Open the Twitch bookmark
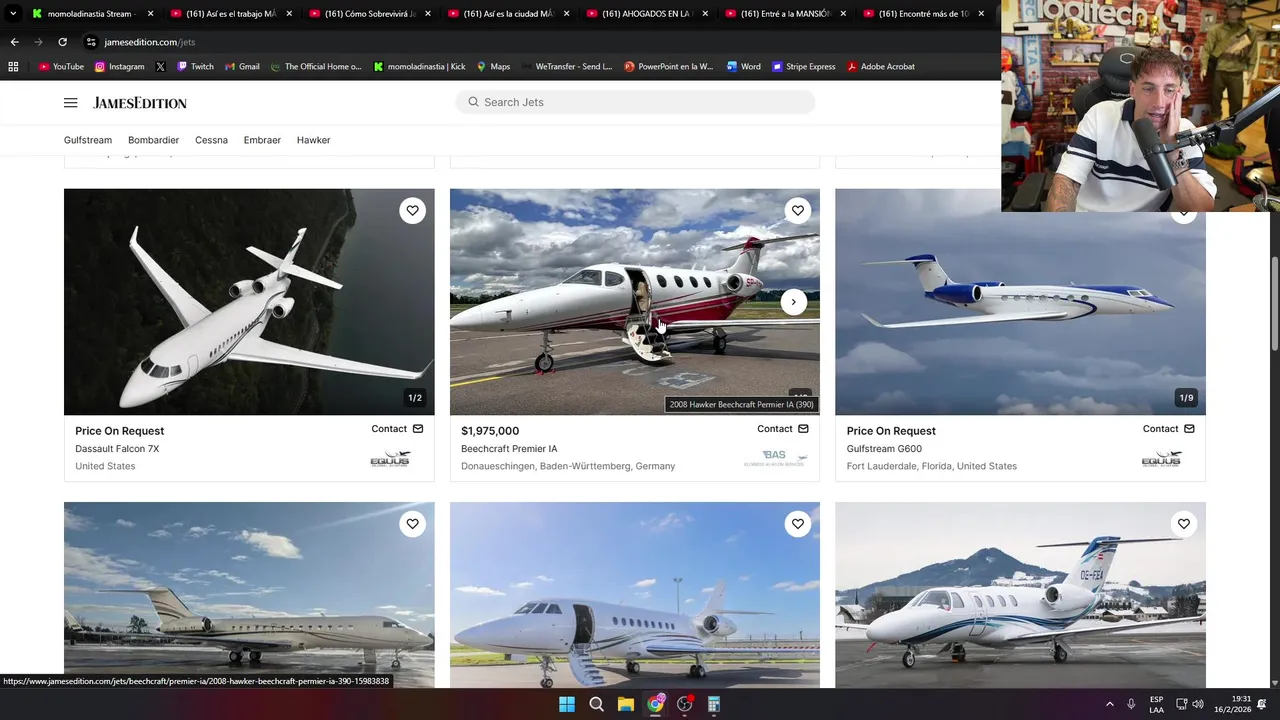This screenshot has width=1280, height=720. pyautogui.click(x=195, y=67)
